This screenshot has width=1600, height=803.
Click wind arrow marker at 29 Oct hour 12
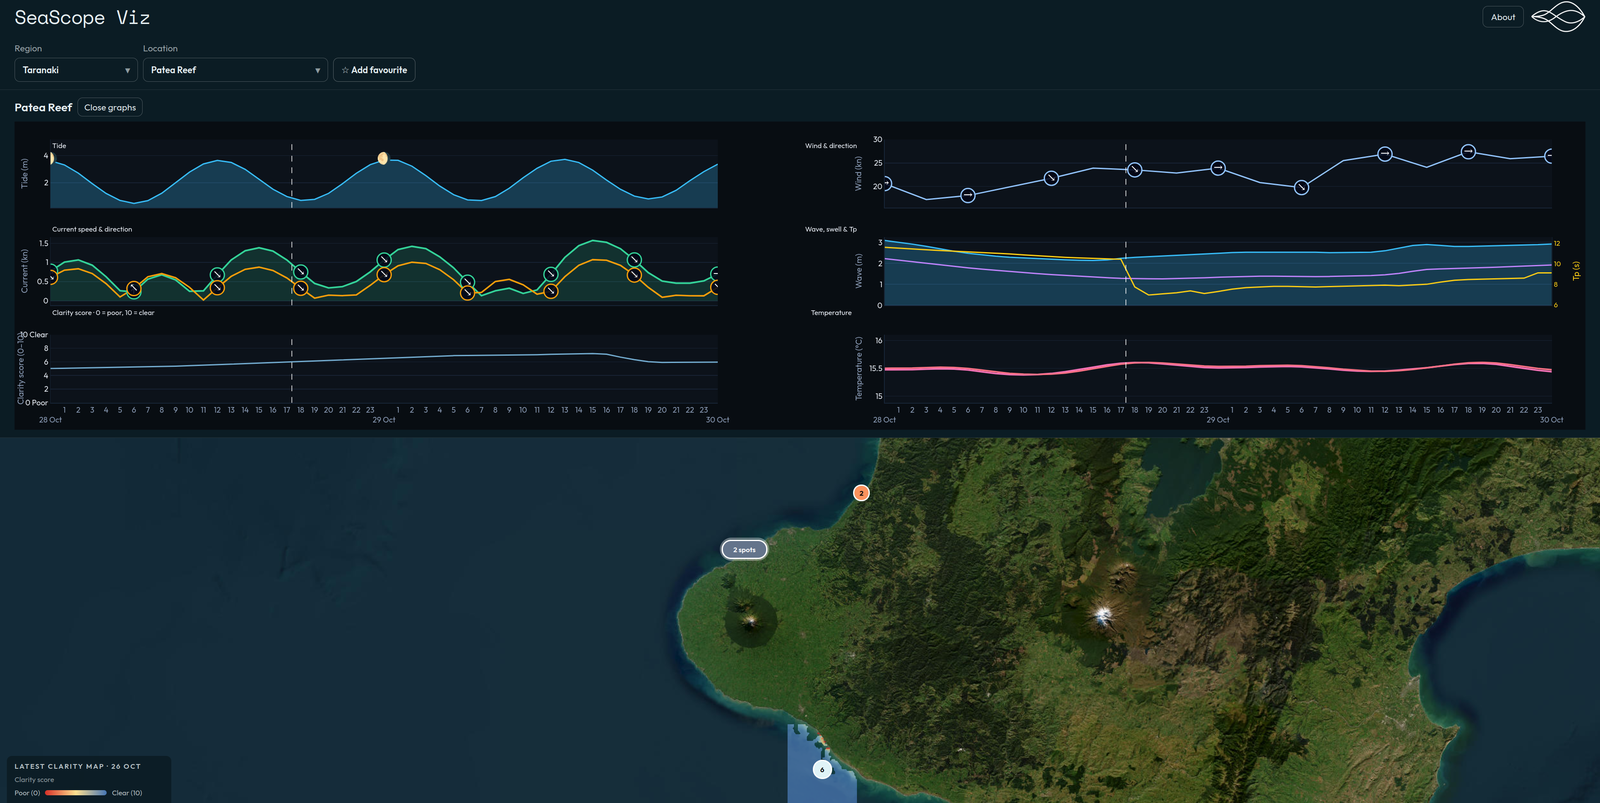coord(1385,154)
